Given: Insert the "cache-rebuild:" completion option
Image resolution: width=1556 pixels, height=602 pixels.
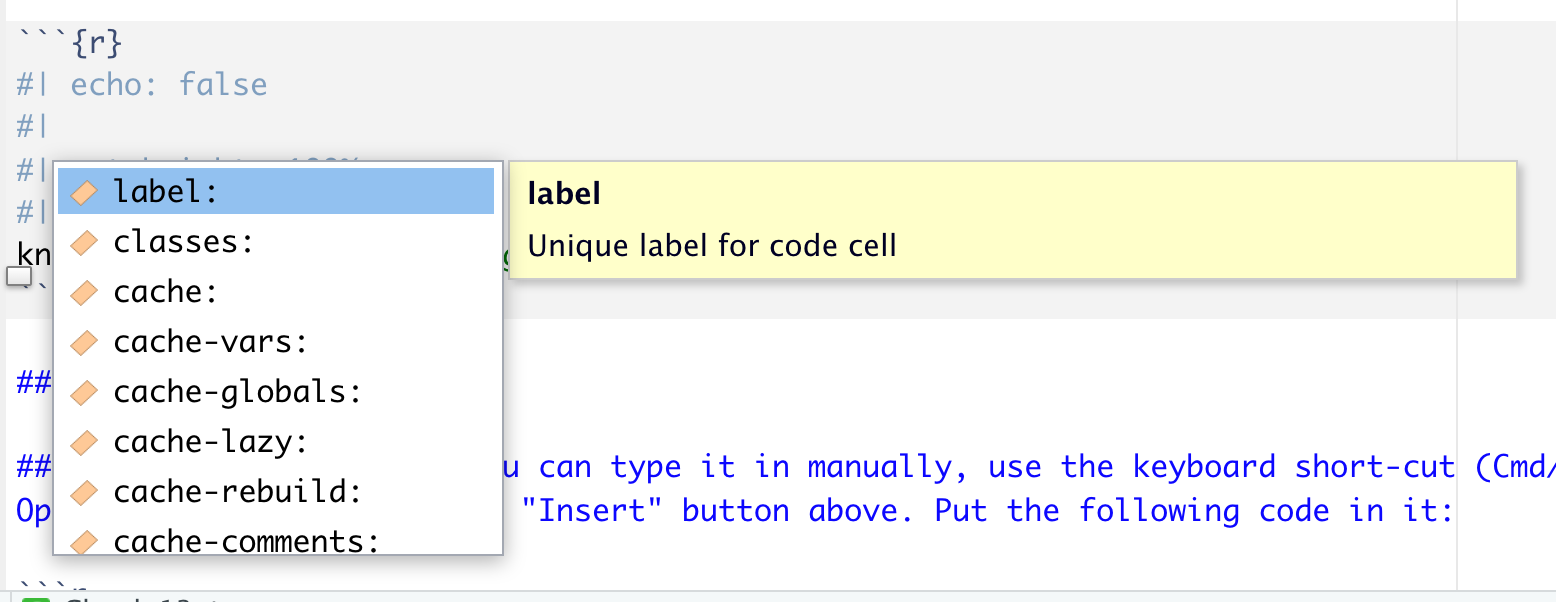Looking at the screenshot, I should coord(237,492).
